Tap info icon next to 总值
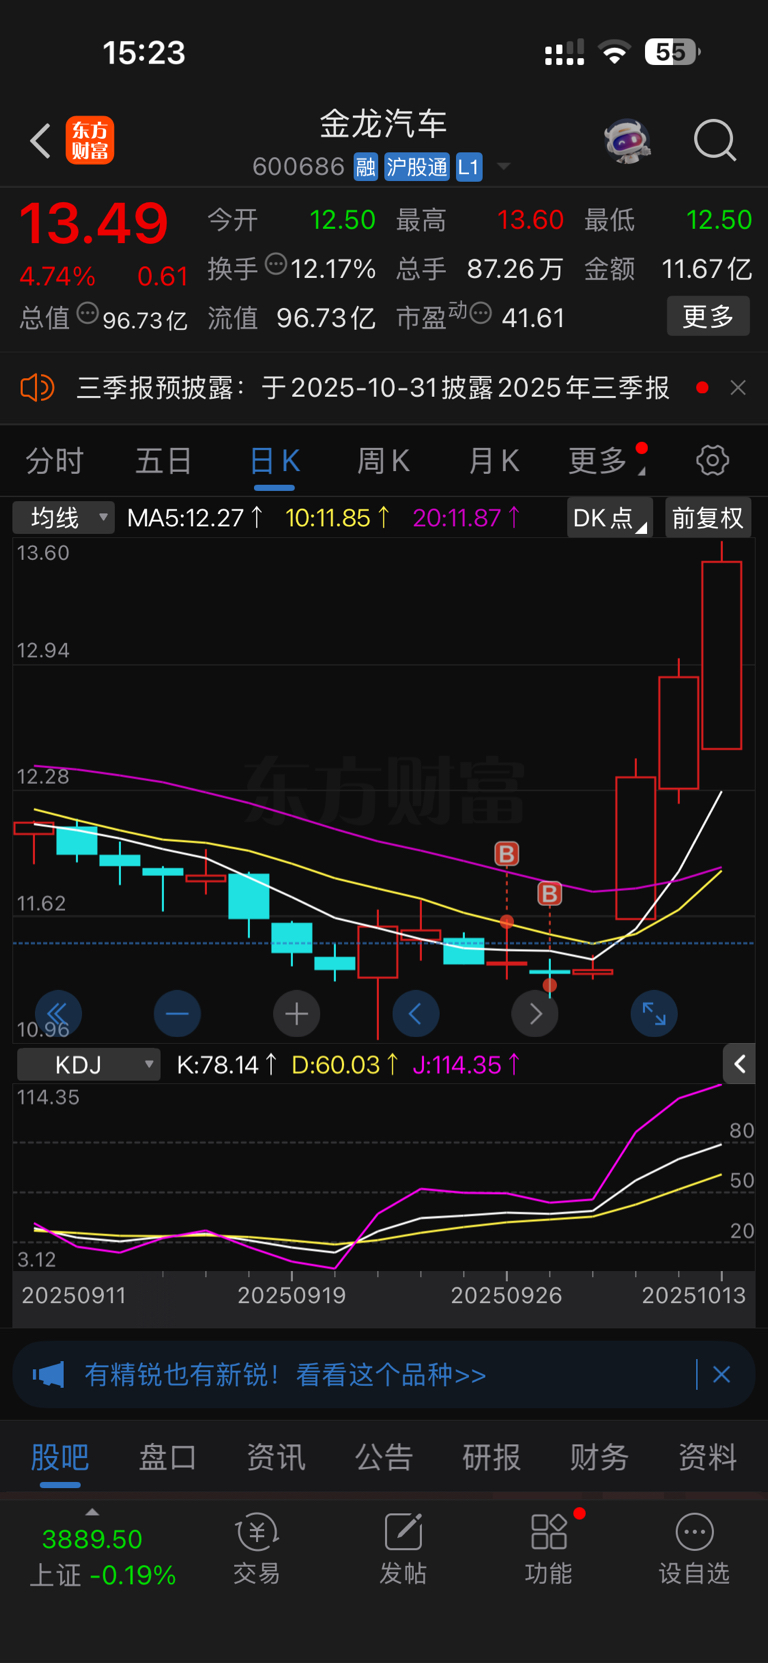 pyautogui.click(x=88, y=314)
